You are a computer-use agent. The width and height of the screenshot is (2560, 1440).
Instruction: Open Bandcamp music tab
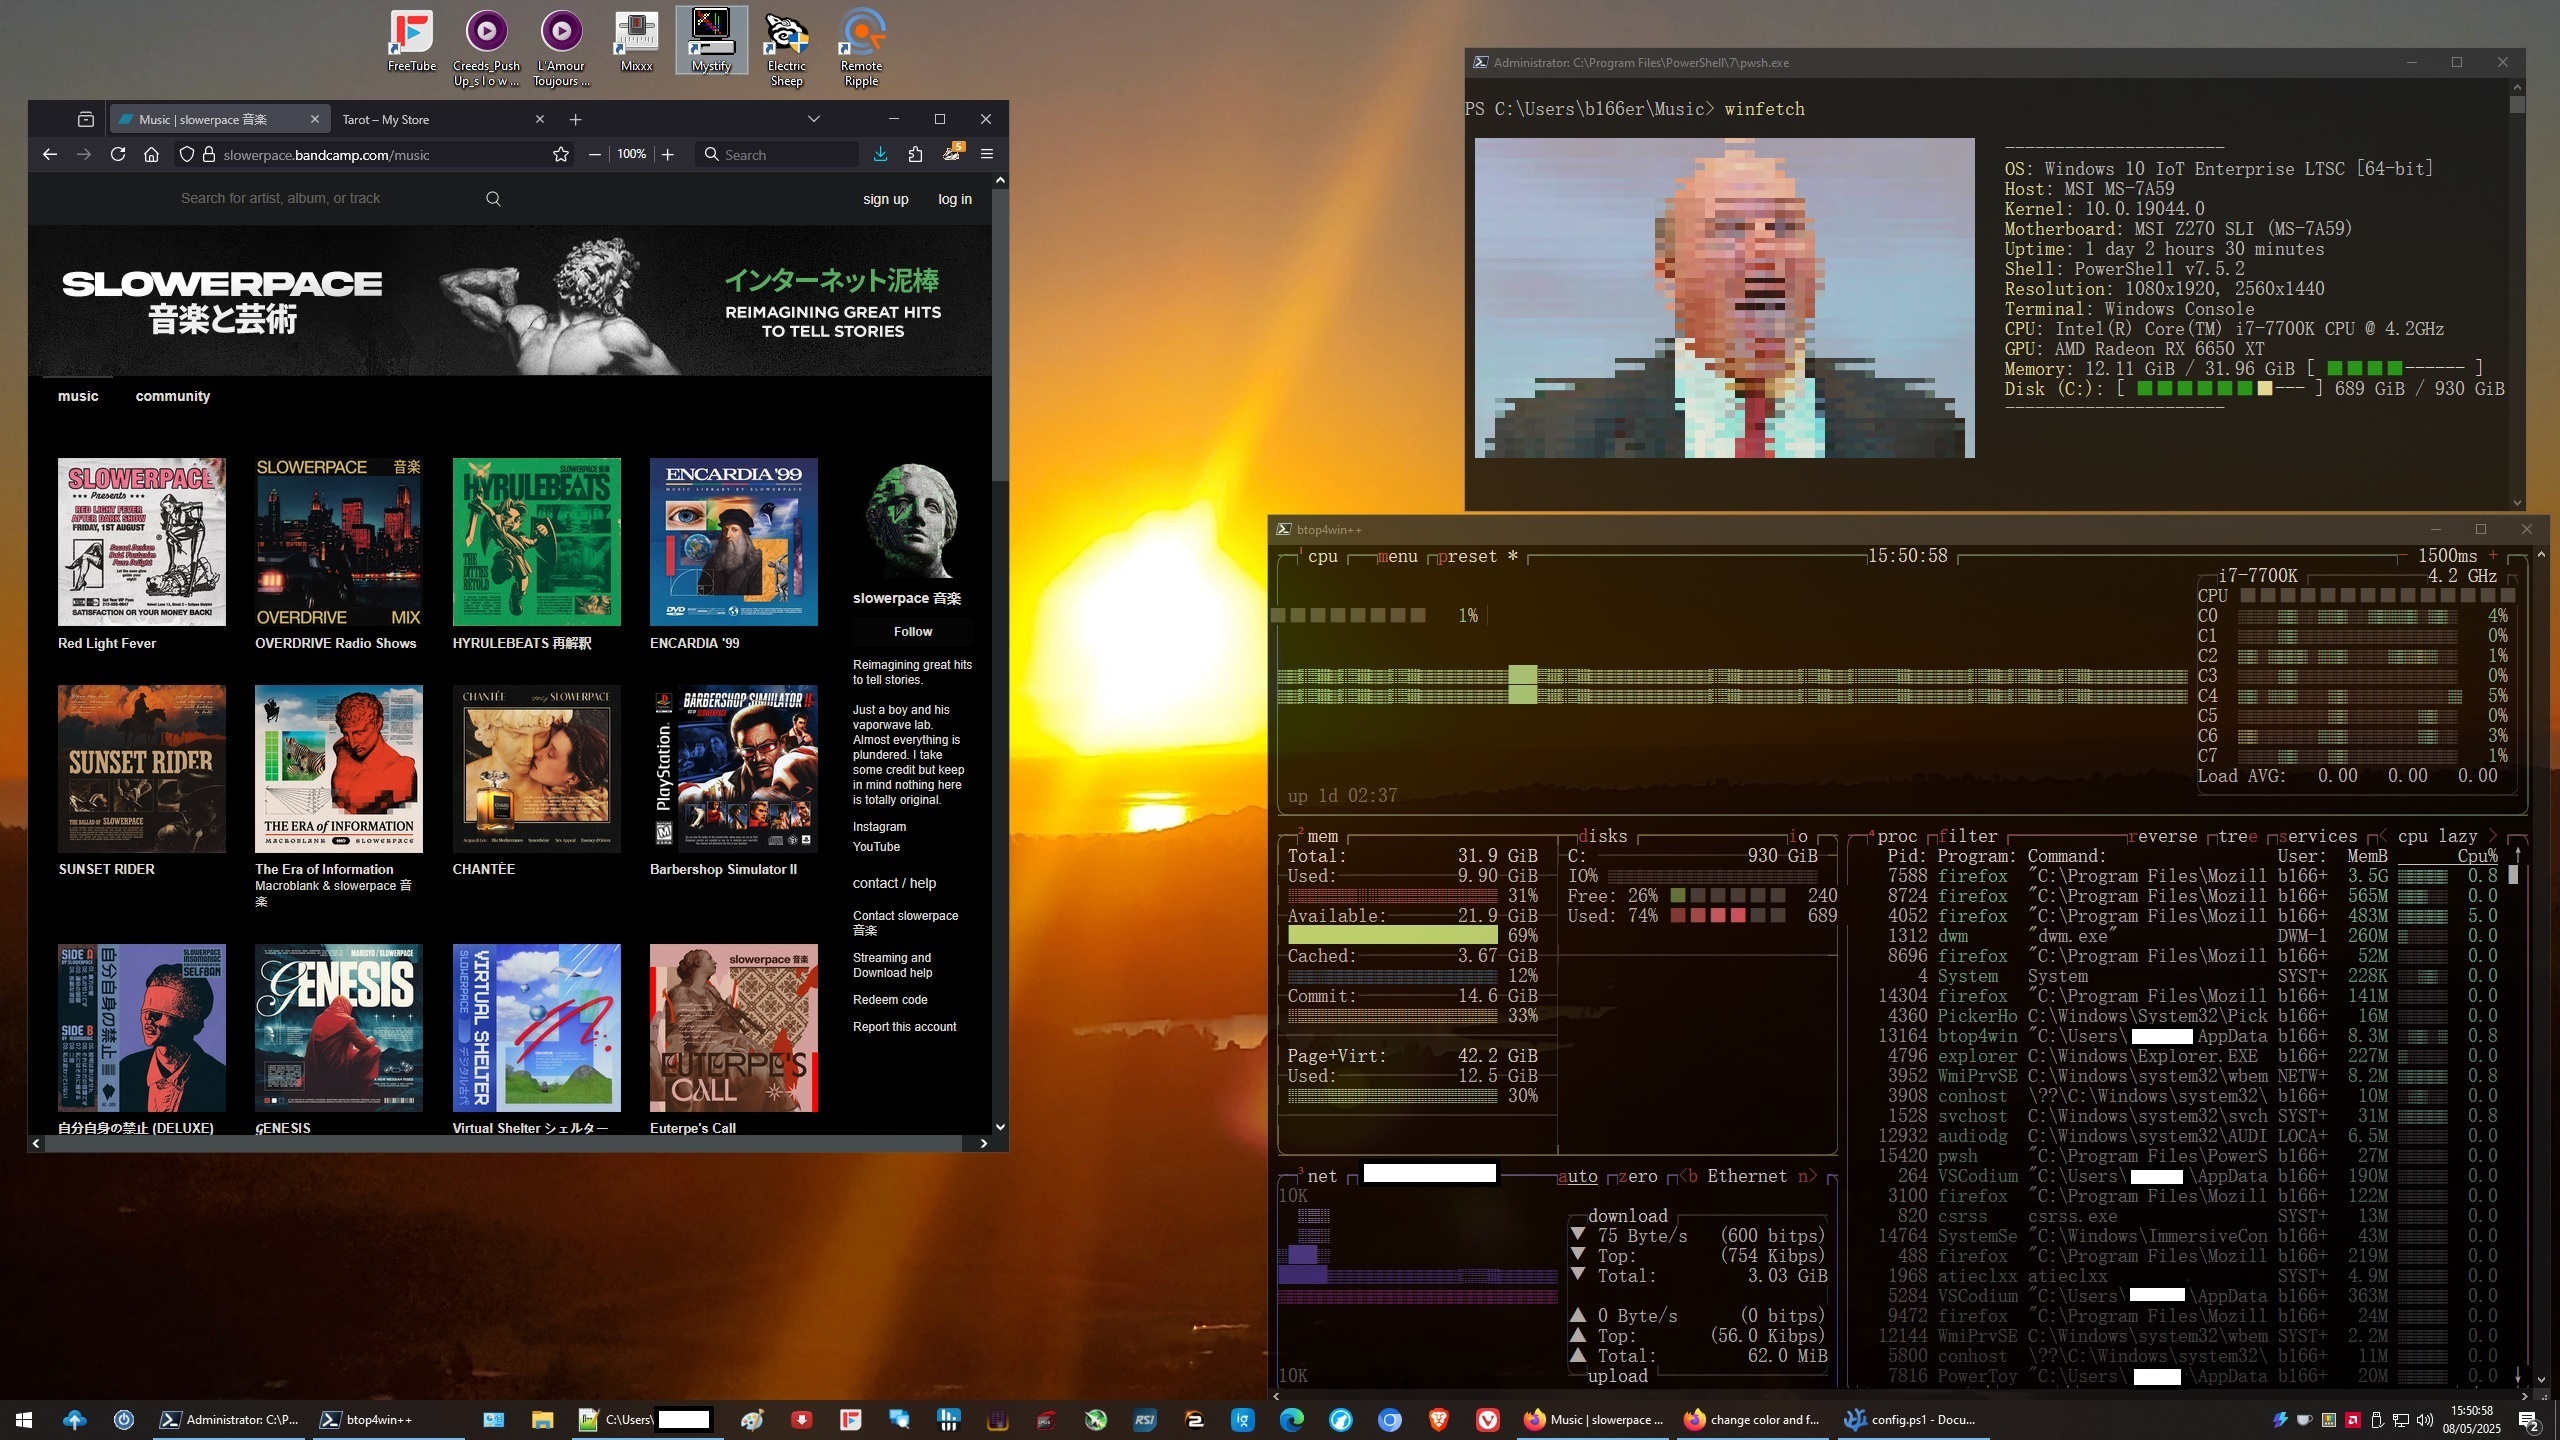pos(78,396)
